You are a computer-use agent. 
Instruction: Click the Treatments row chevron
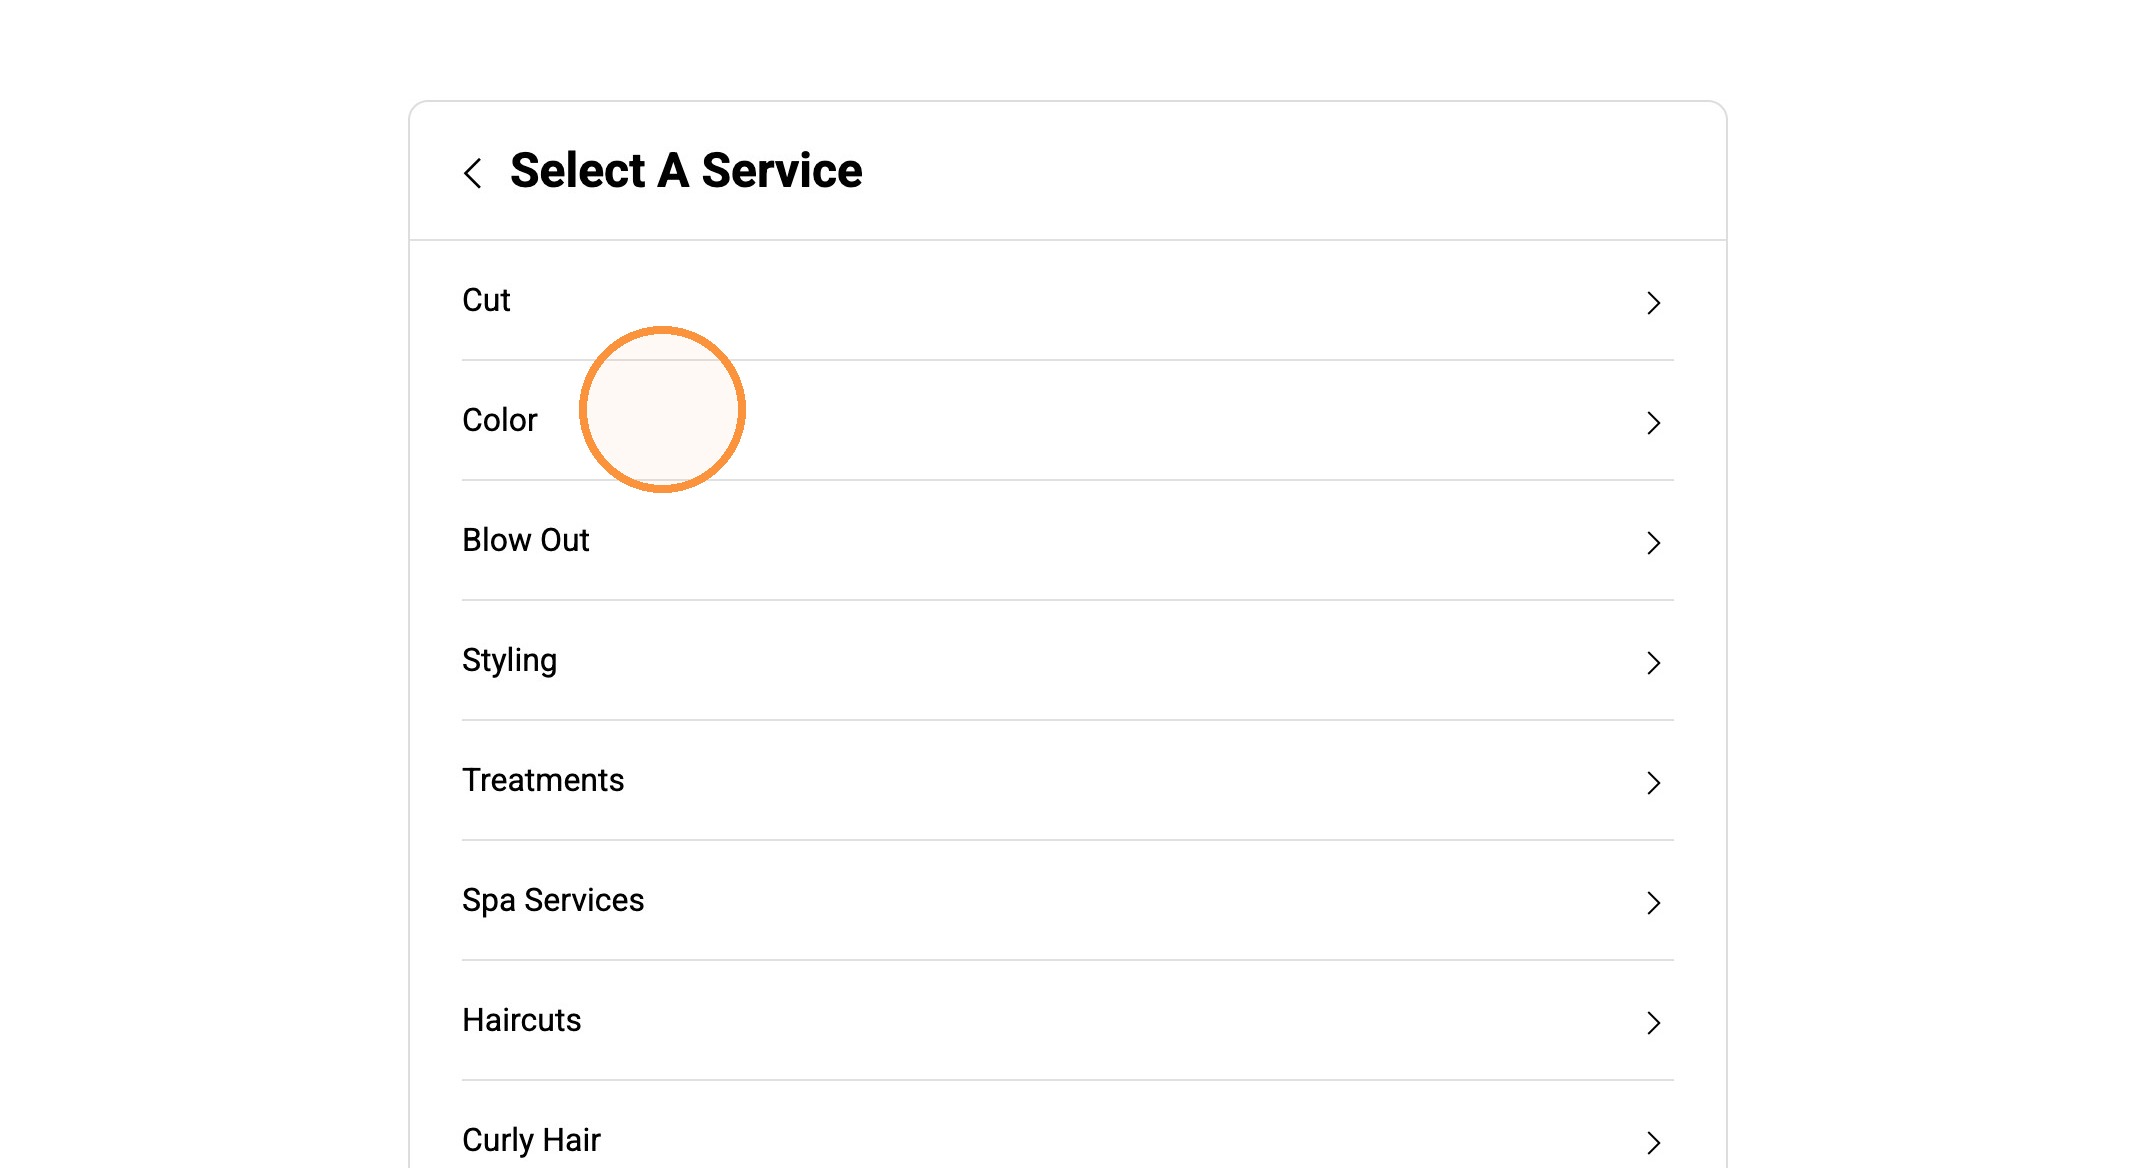coord(1653,783)
